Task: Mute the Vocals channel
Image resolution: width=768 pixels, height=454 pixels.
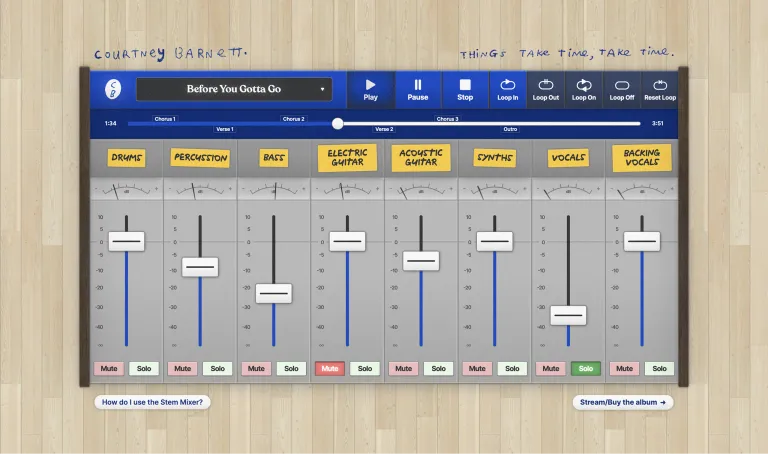Action: [551, 368]
